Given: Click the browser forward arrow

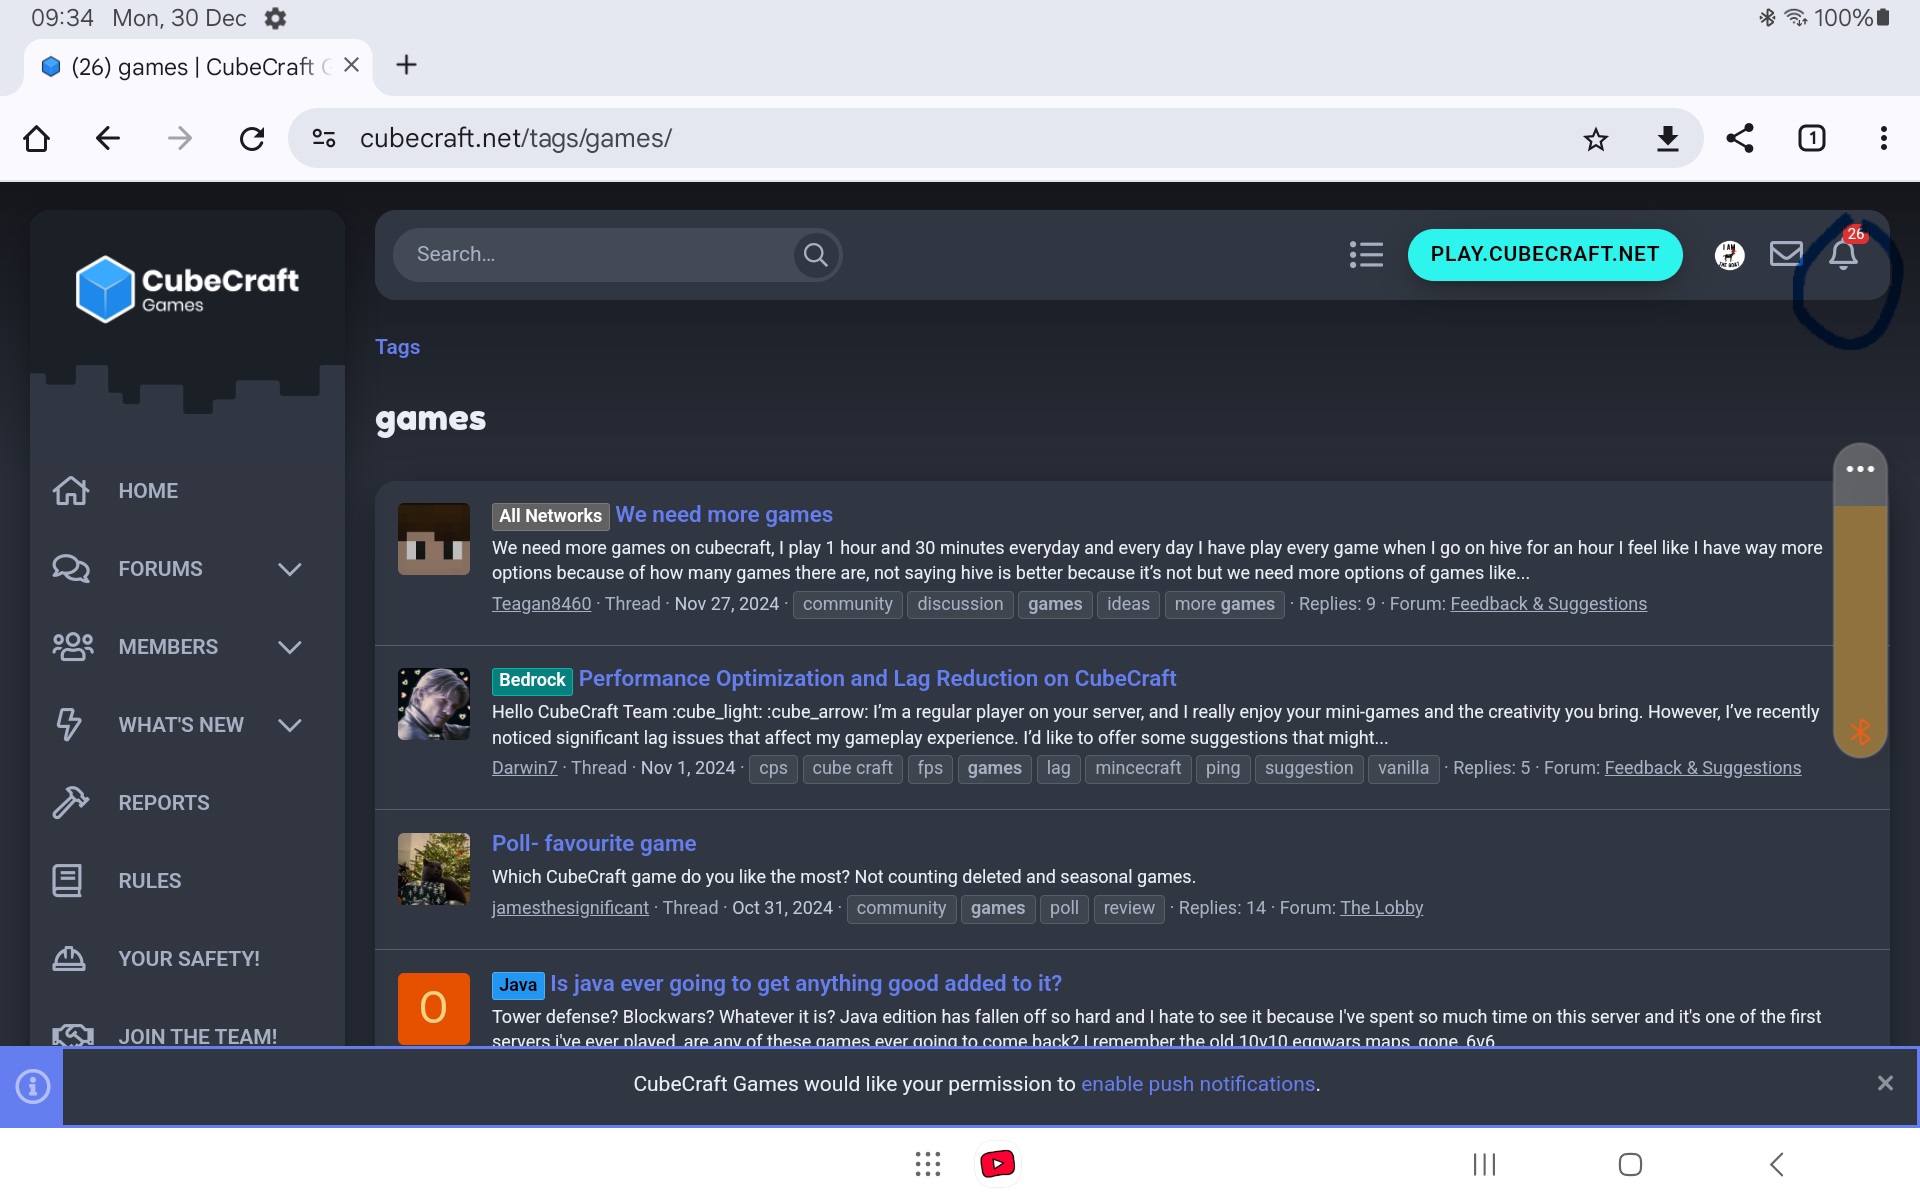Looking at the screenshot, I should (180, 138).
